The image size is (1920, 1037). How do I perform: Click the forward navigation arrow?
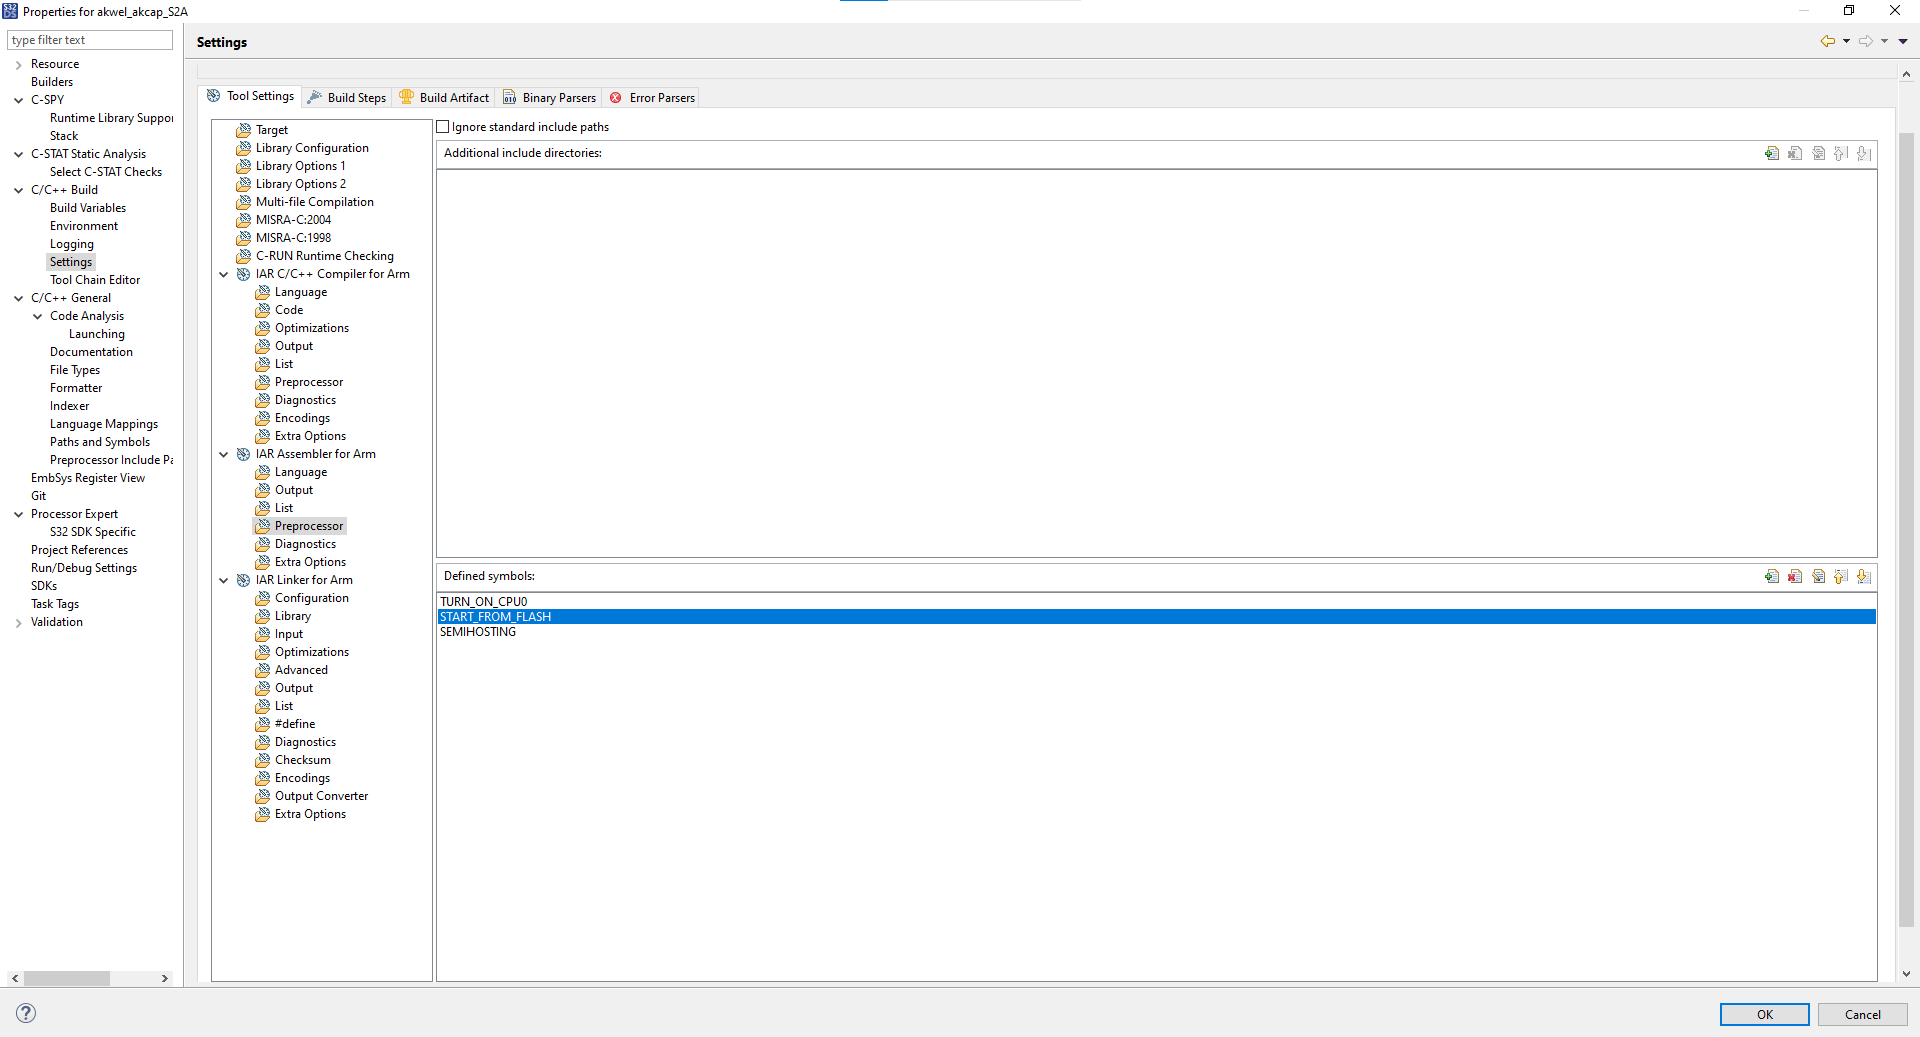point(1866,41)
